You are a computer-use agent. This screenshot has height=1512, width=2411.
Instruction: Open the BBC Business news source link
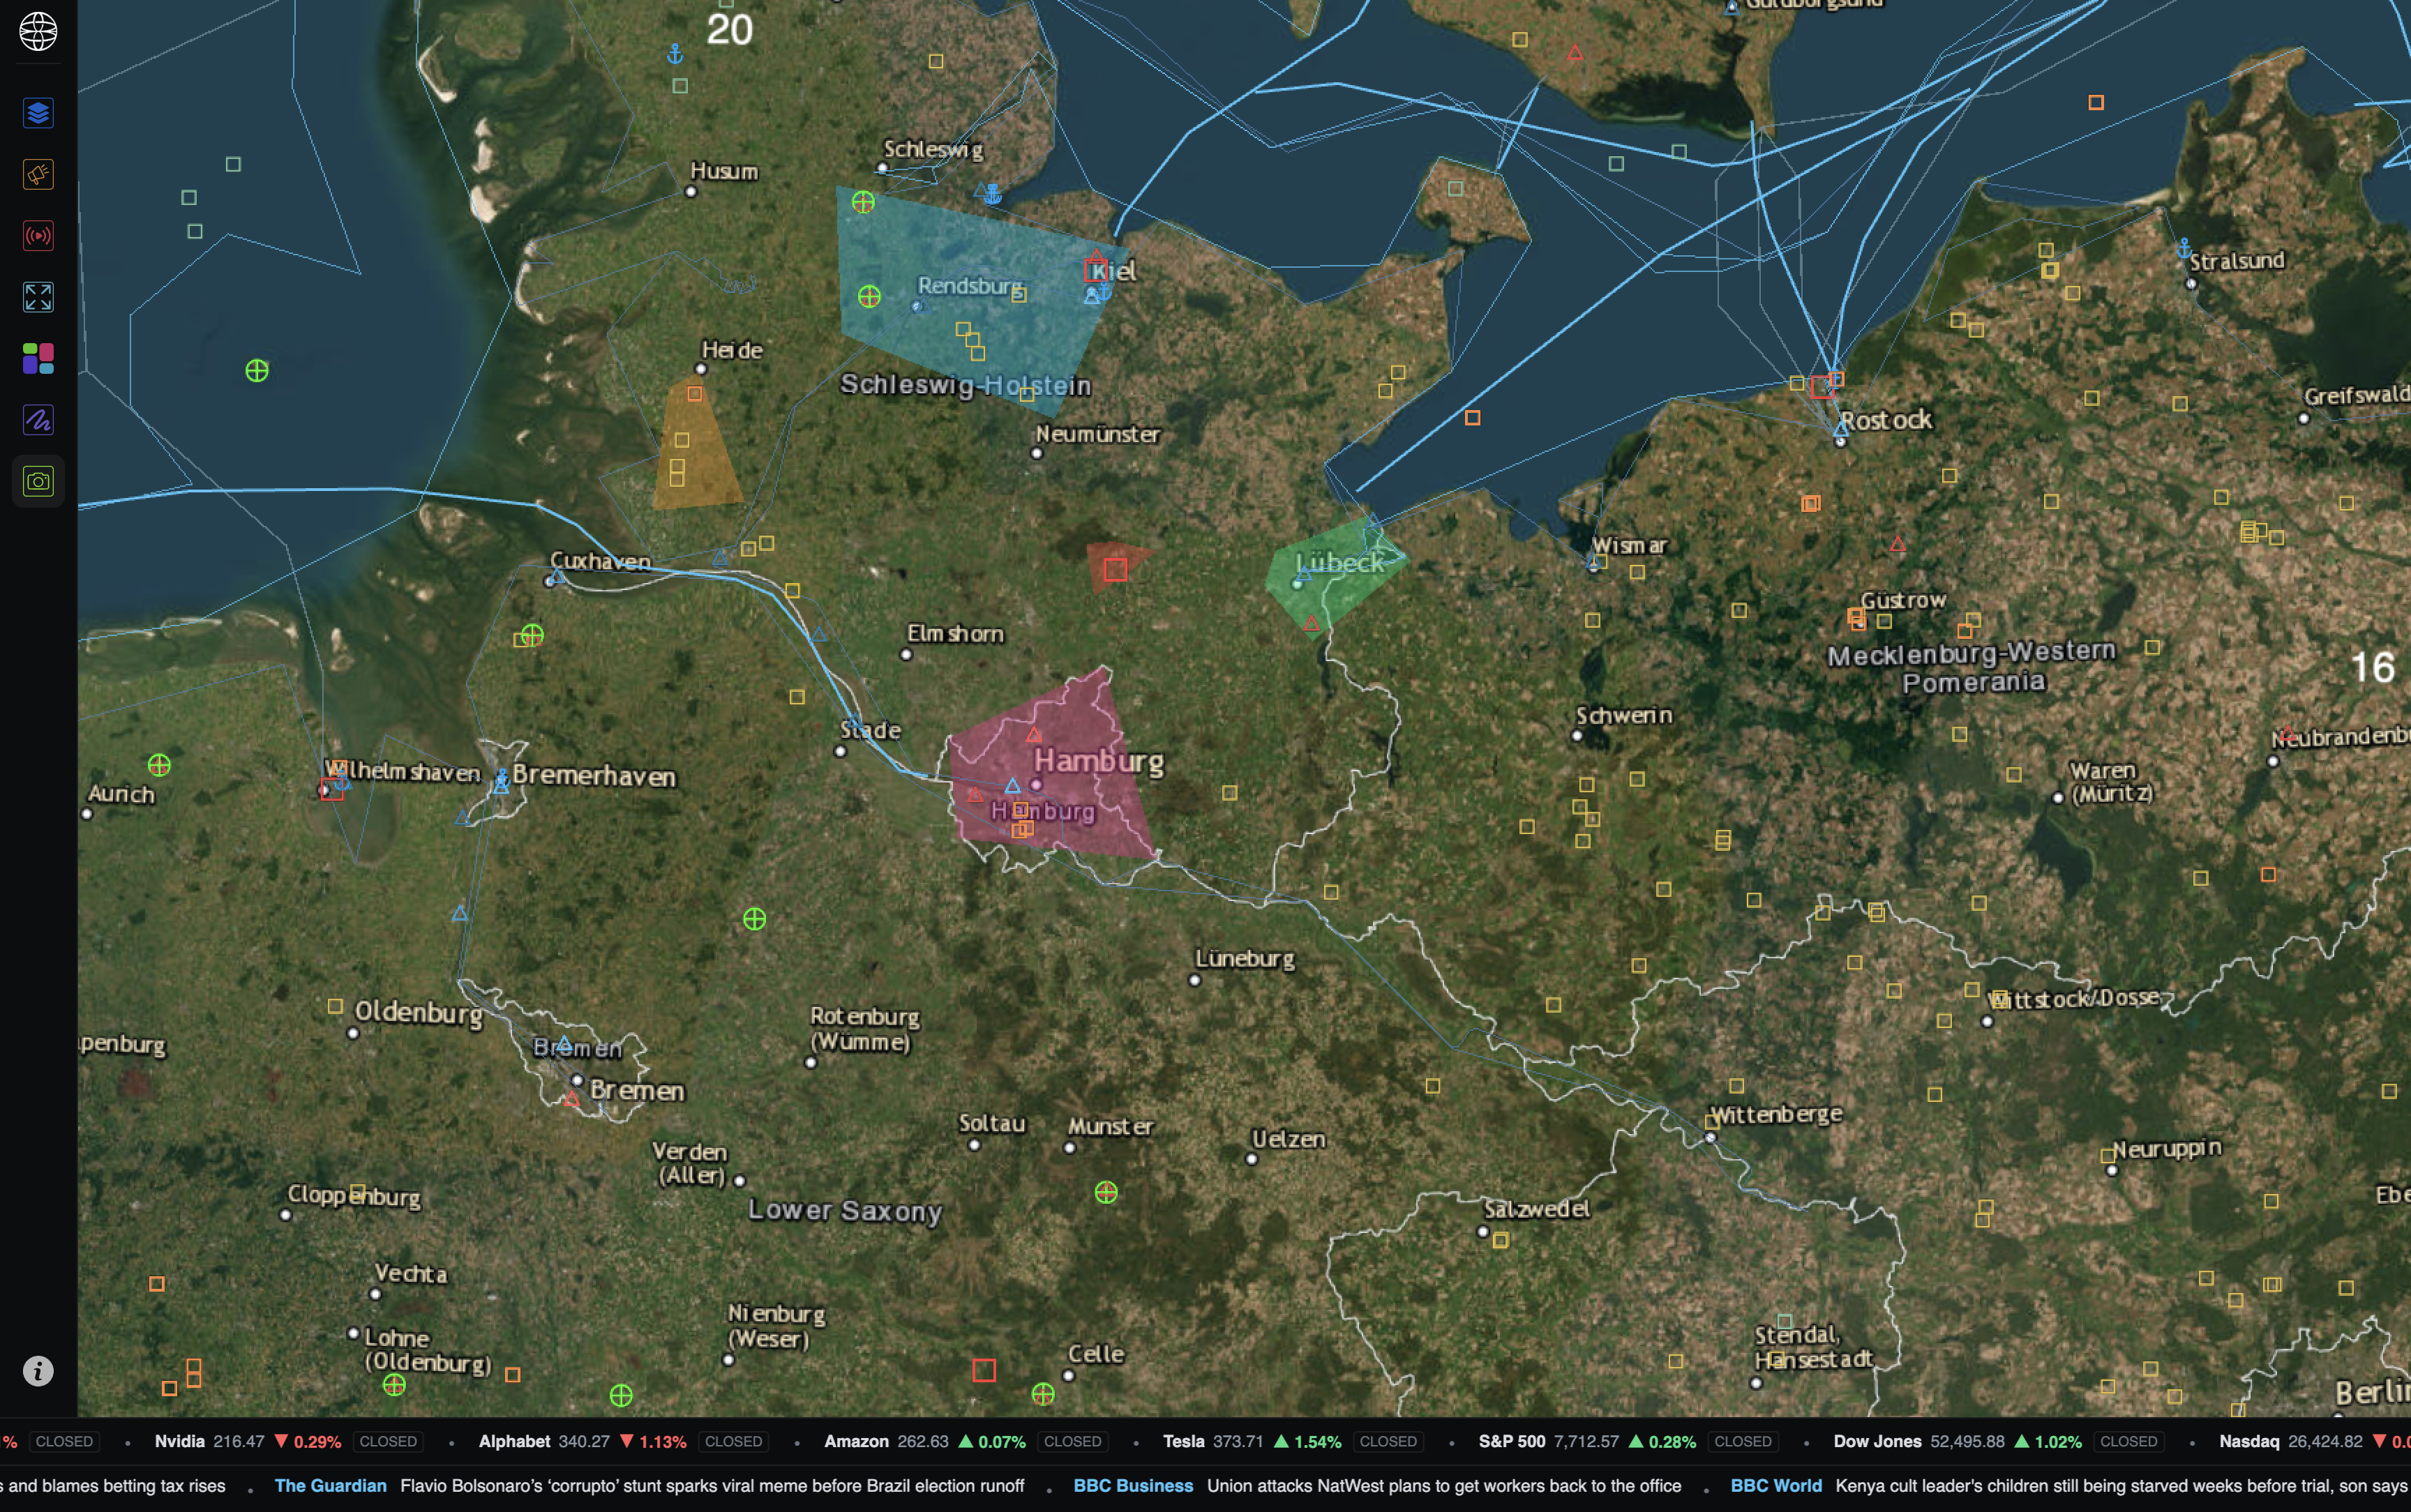(1133, 1486)
